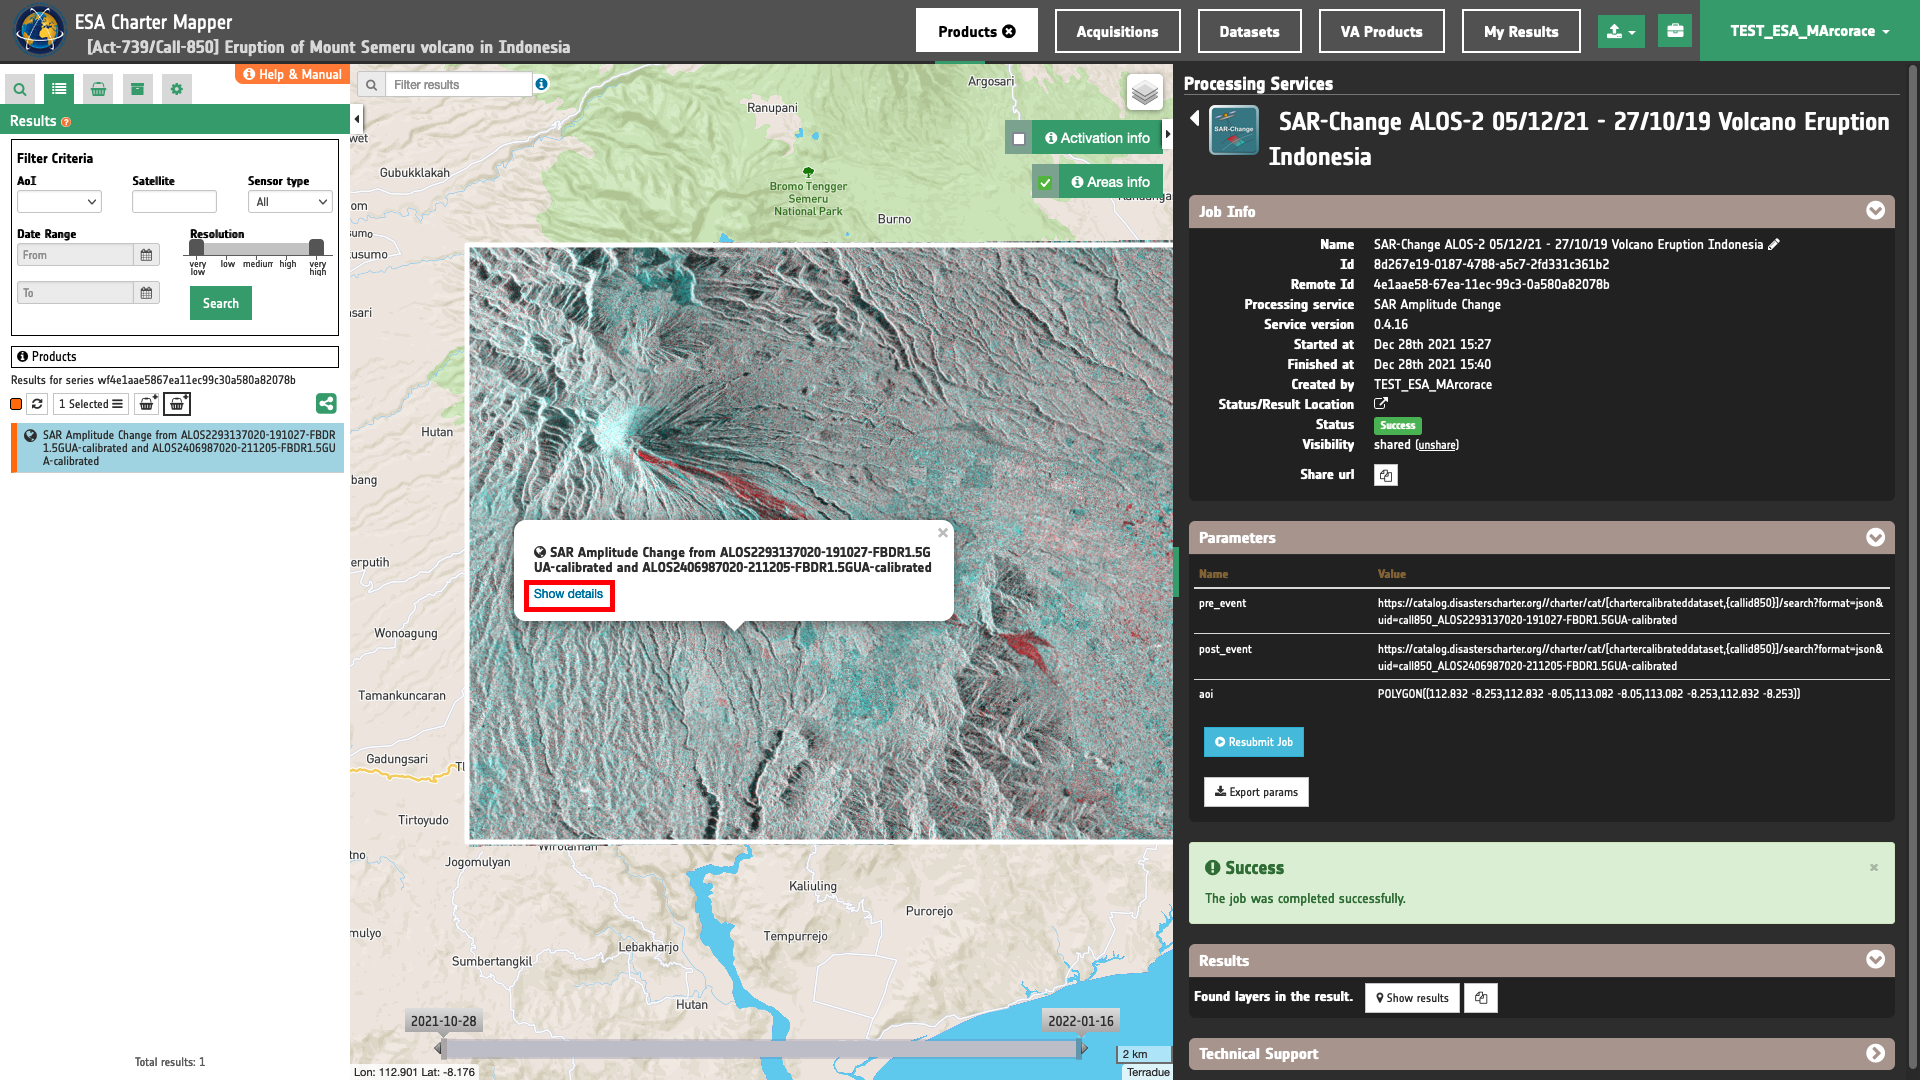
Task: Open the results list tab icon
Action: point(59,89)
